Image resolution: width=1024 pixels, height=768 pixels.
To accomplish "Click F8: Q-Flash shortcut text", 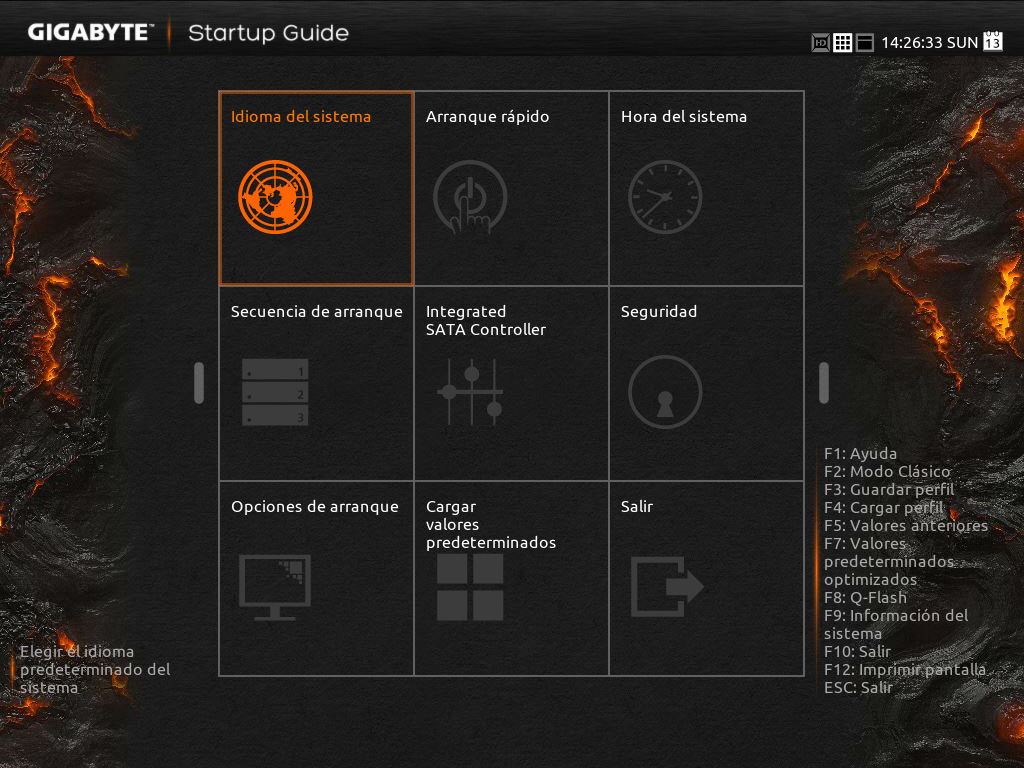I will [x=865, y=598].
